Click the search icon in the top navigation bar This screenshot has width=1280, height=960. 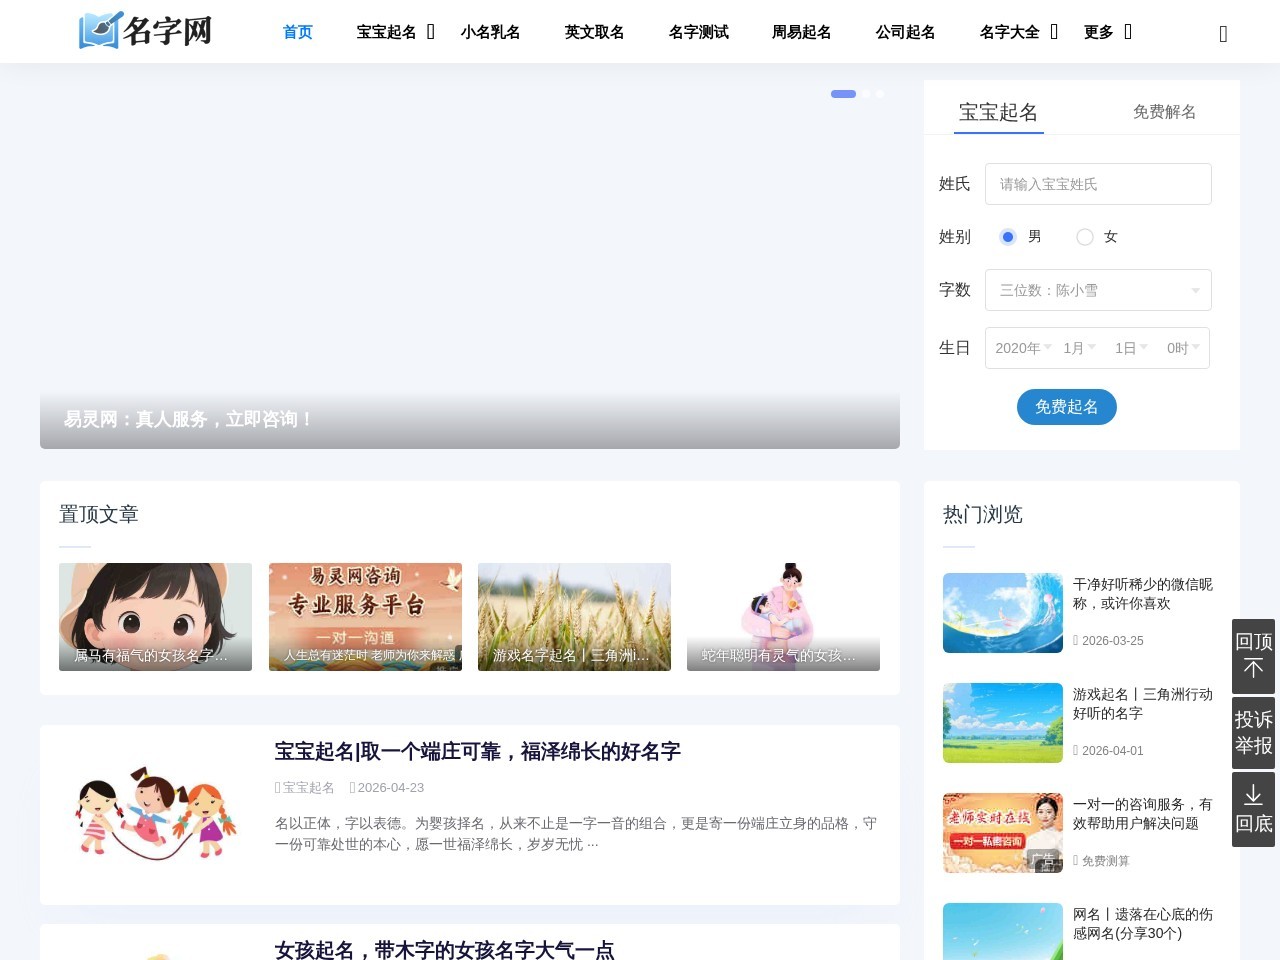tap(1222, 32)
